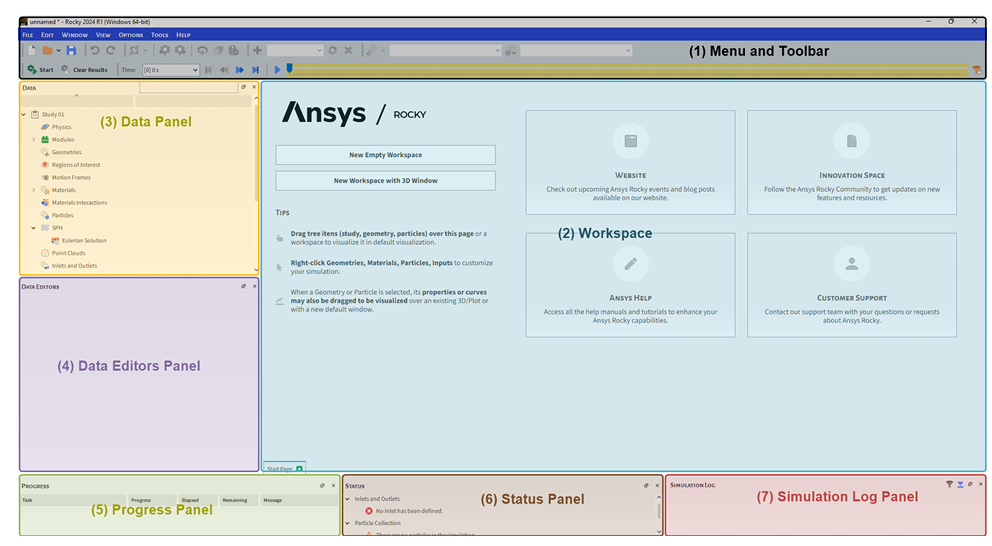992x546 pixels.
Task: Open the Website card
Action: pos(630,163)
